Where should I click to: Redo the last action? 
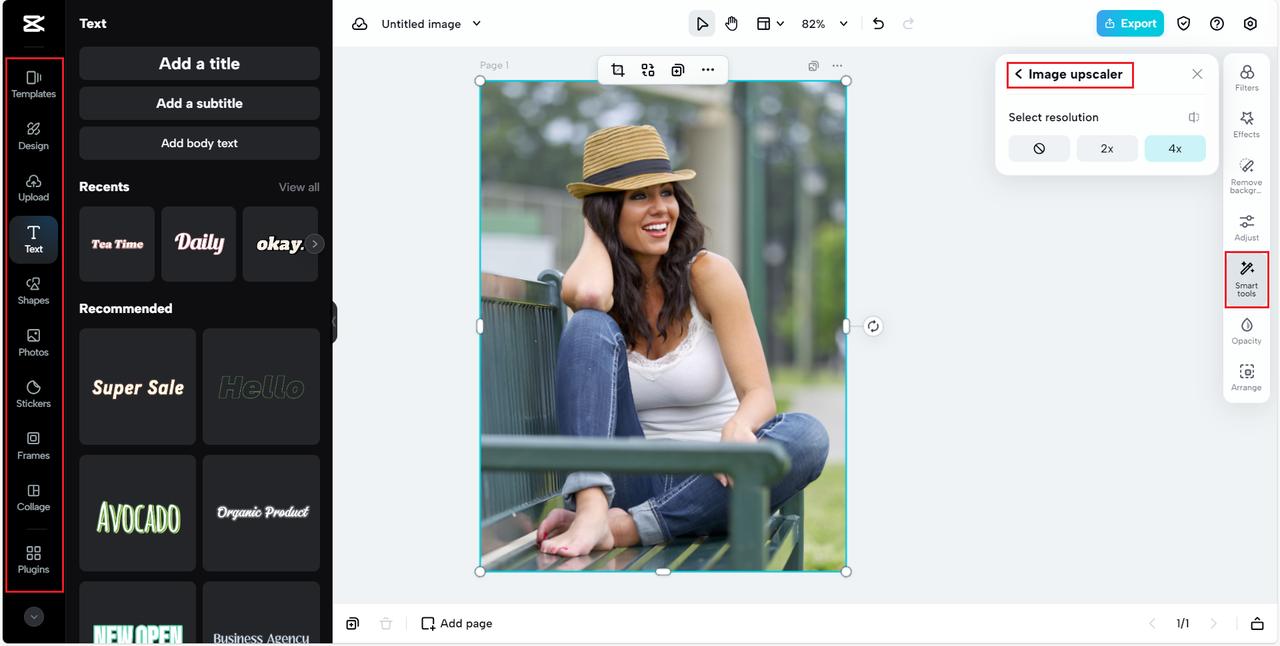coord(908,24)
